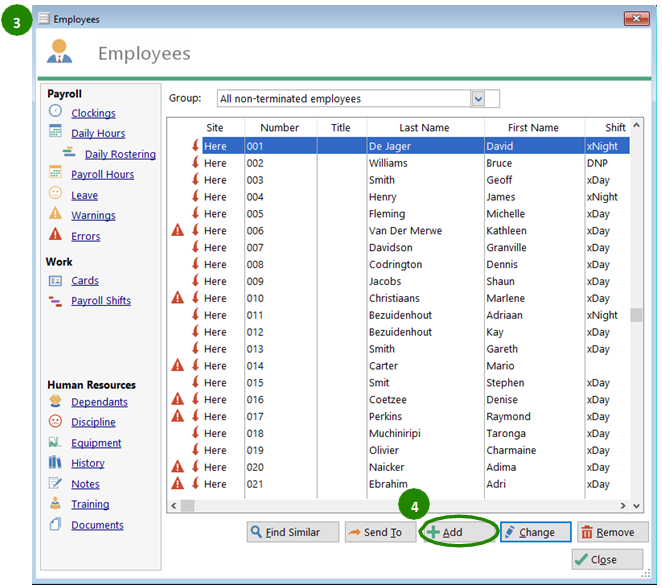The image size is (662, 588).
Task: Click the Clockings clock icon
Action: [x=55, y=111]
